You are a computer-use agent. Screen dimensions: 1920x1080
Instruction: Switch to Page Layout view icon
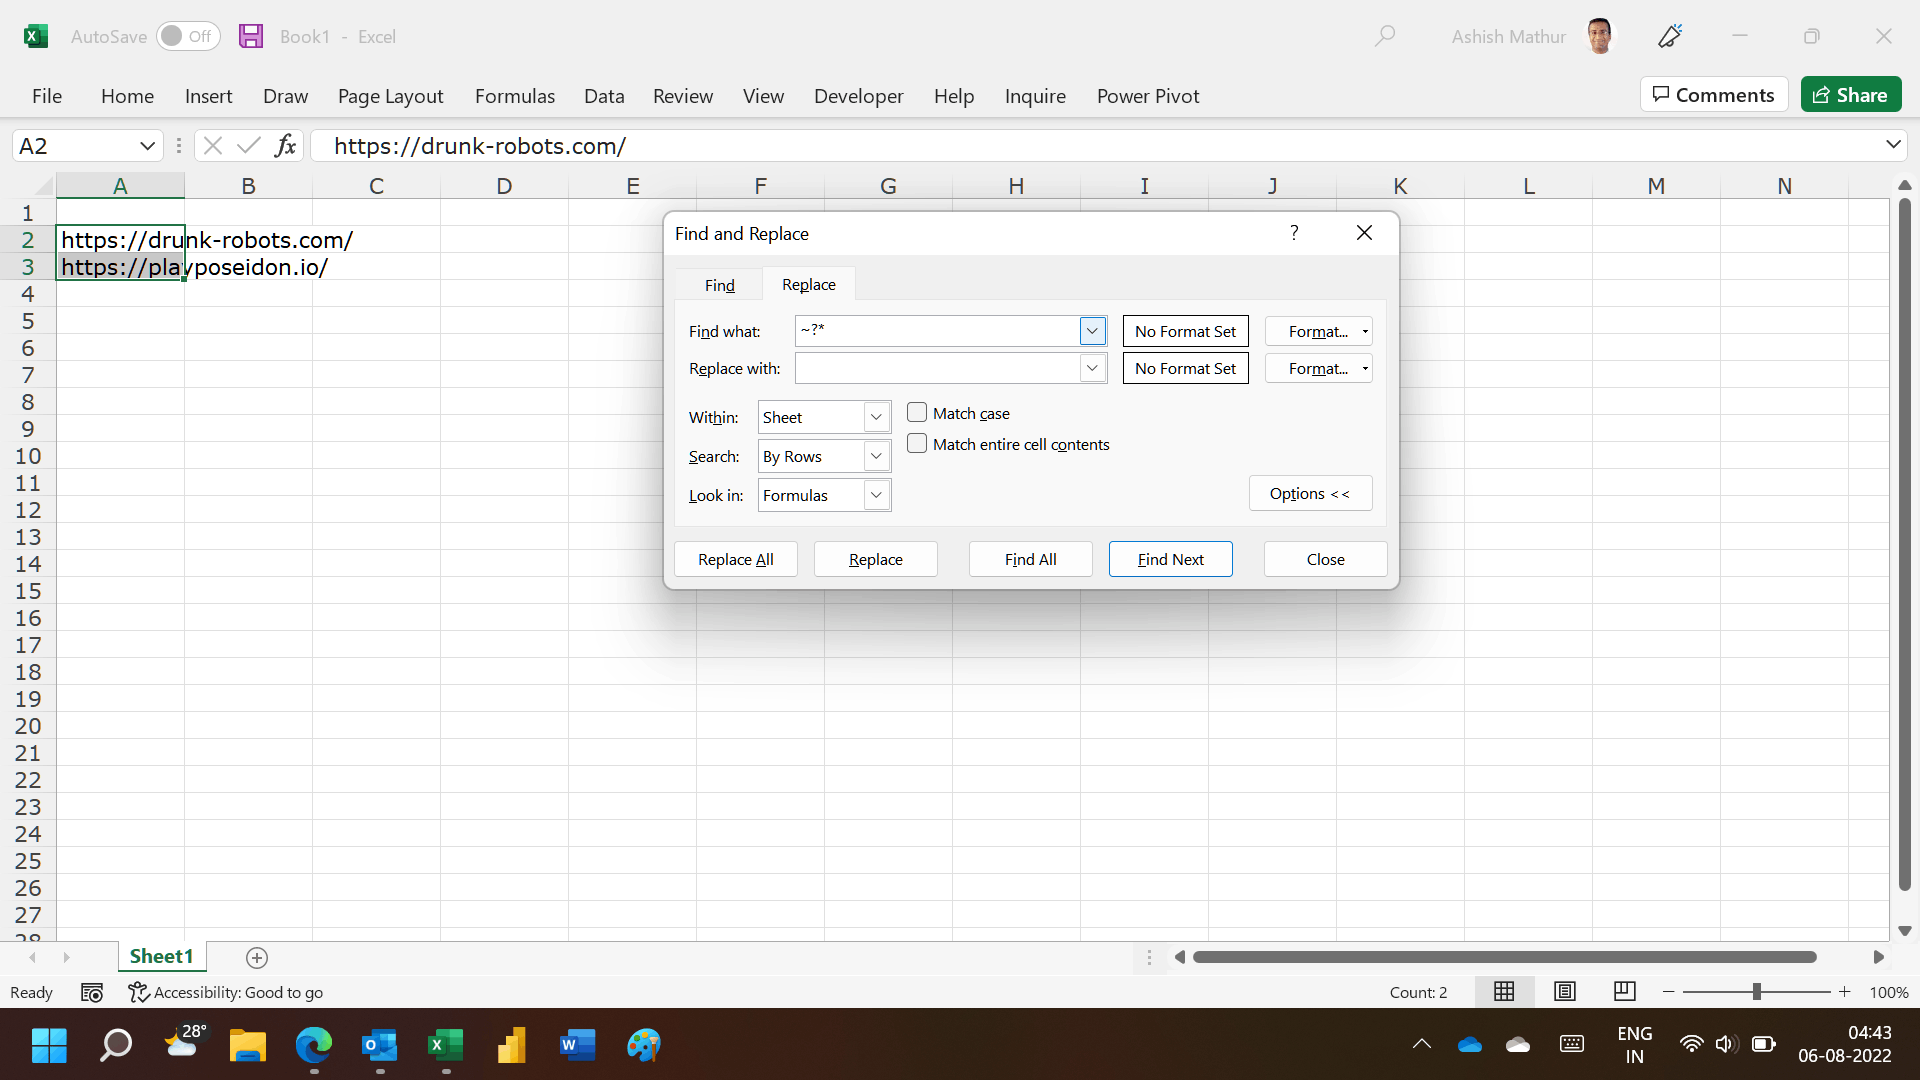click(x=1565, y=992)
